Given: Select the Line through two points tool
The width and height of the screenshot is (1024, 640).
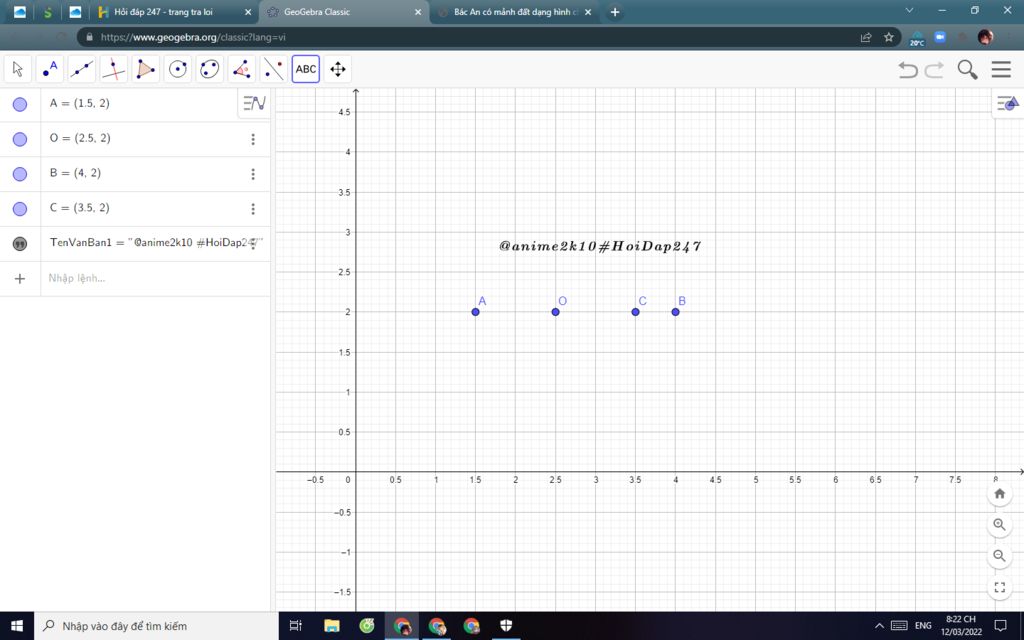Looking at the screenshot, I should [82, 69].
